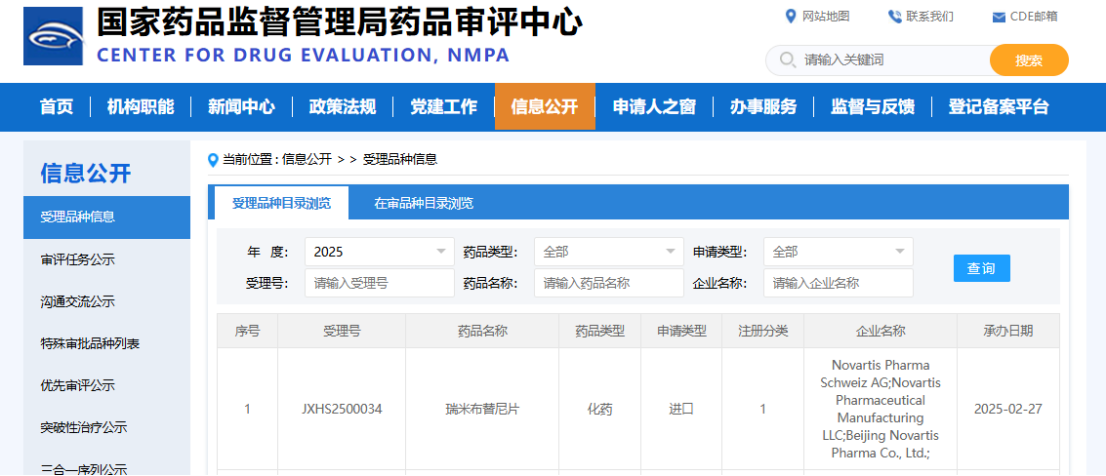Click the site map pin icon
The image size is (1106, 476).
pyautogui.click(x=791, y=16)
